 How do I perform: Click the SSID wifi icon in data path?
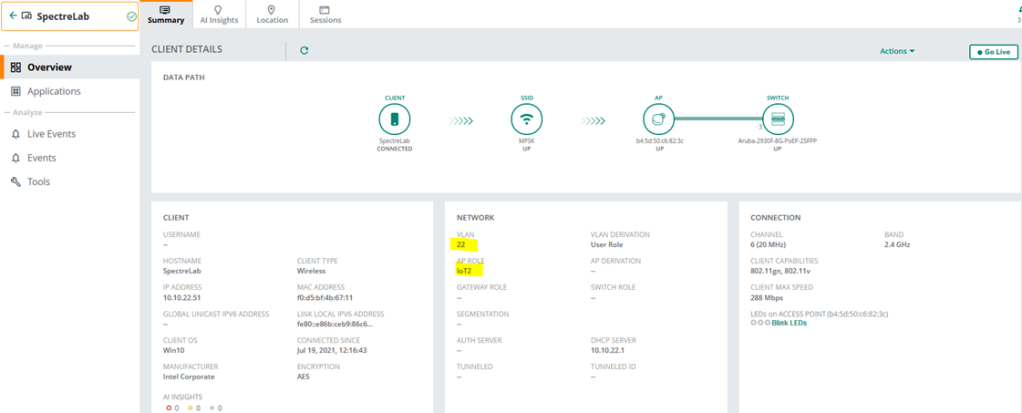click(526, 120)
